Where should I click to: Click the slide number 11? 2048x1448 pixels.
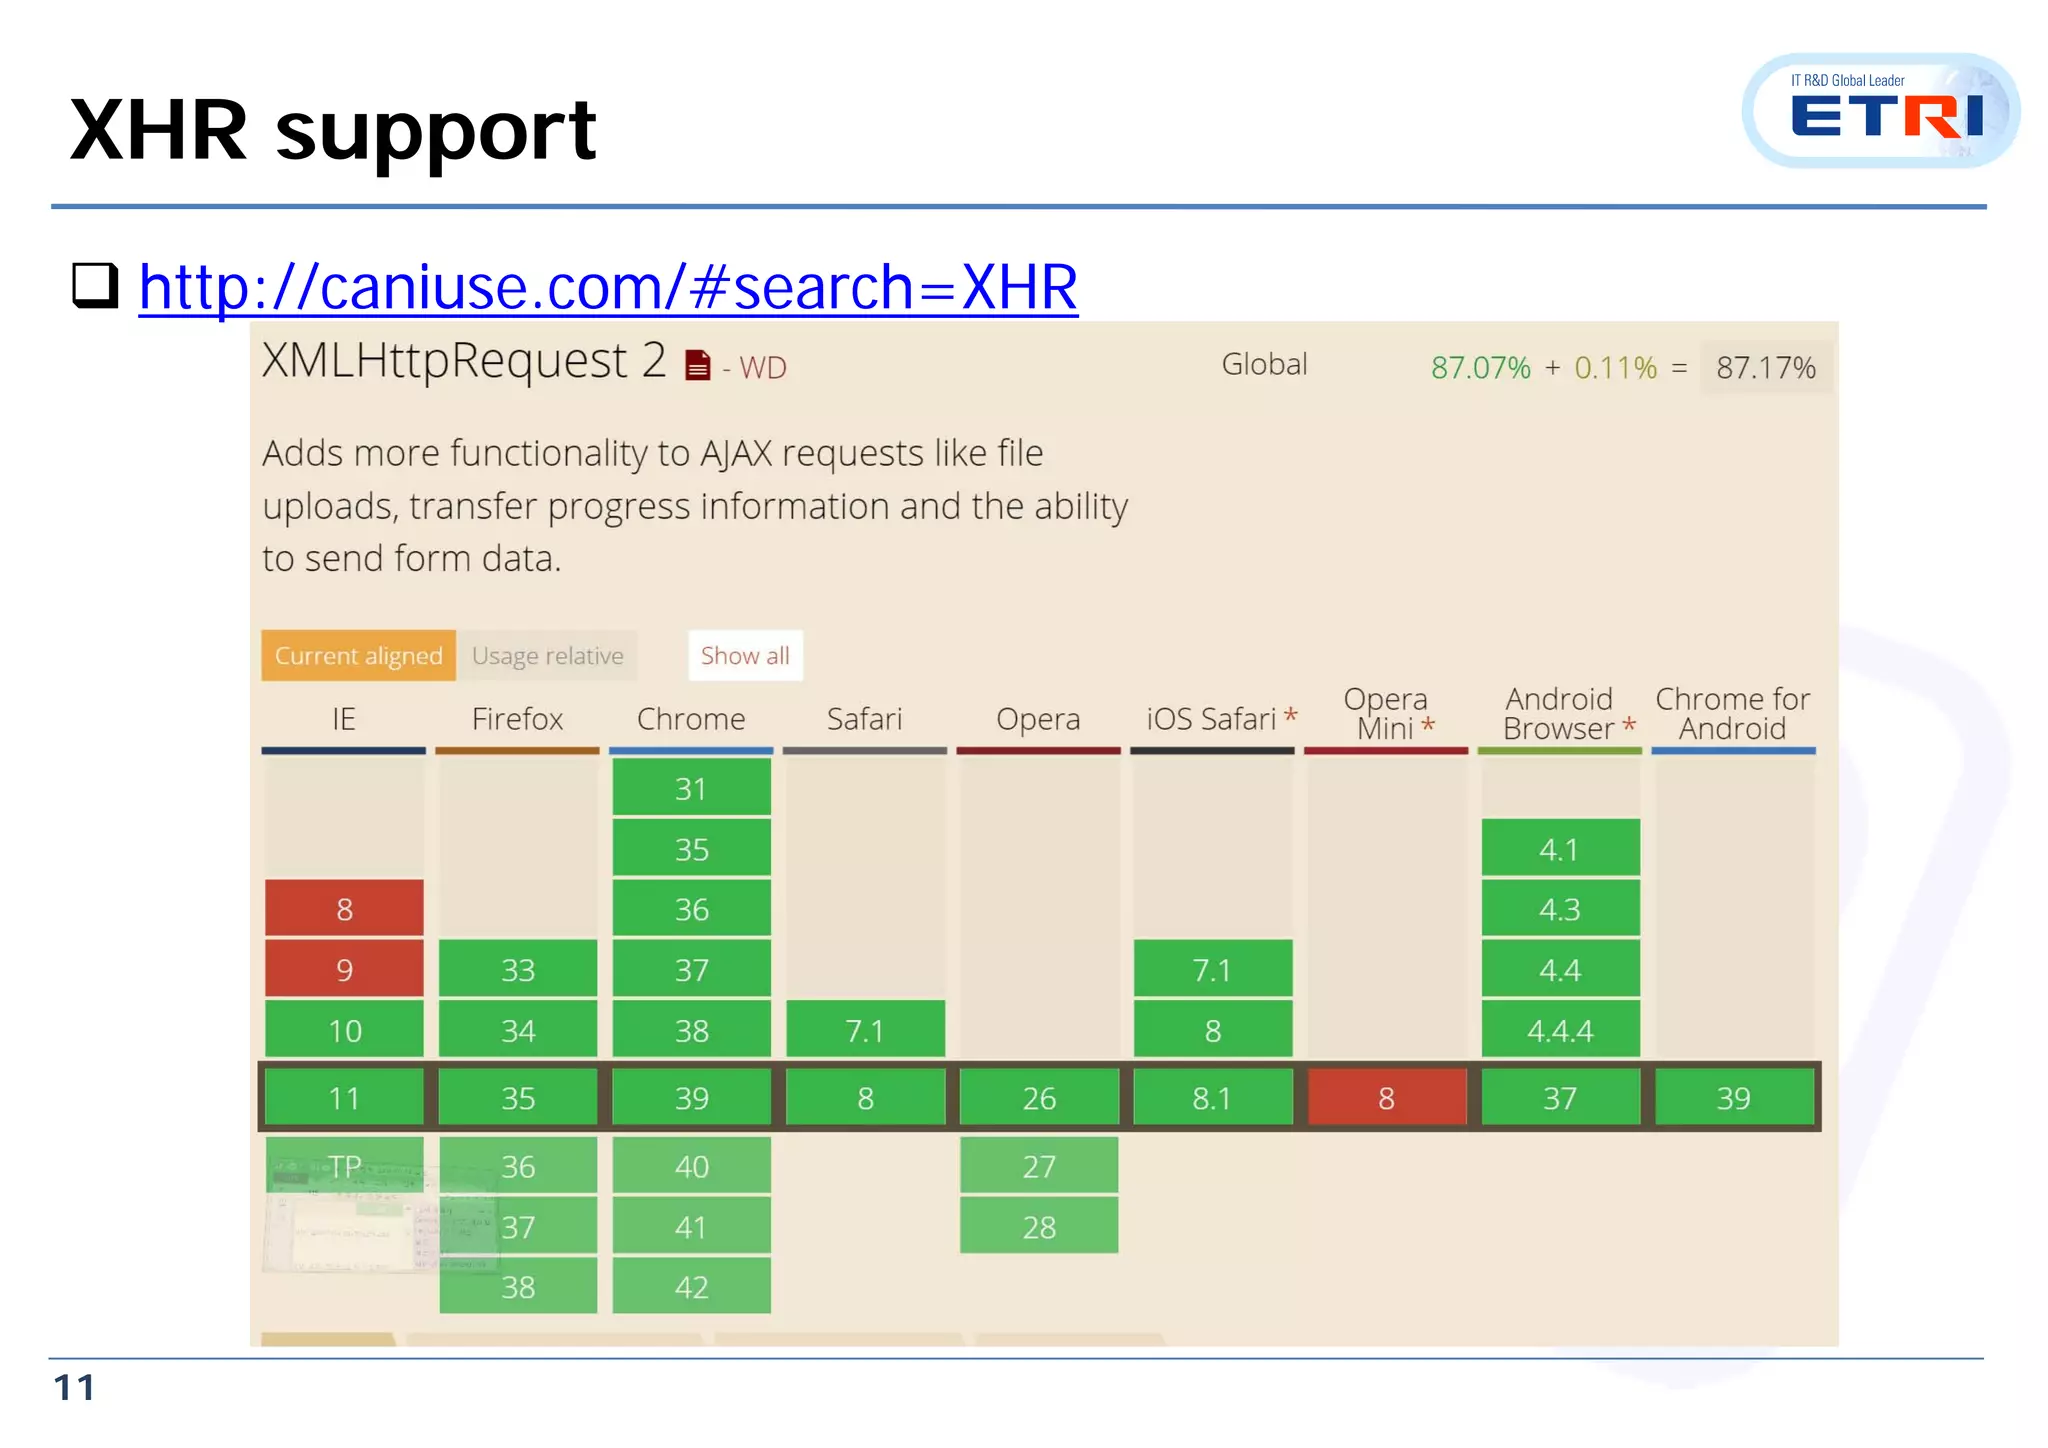(74, 1388)
